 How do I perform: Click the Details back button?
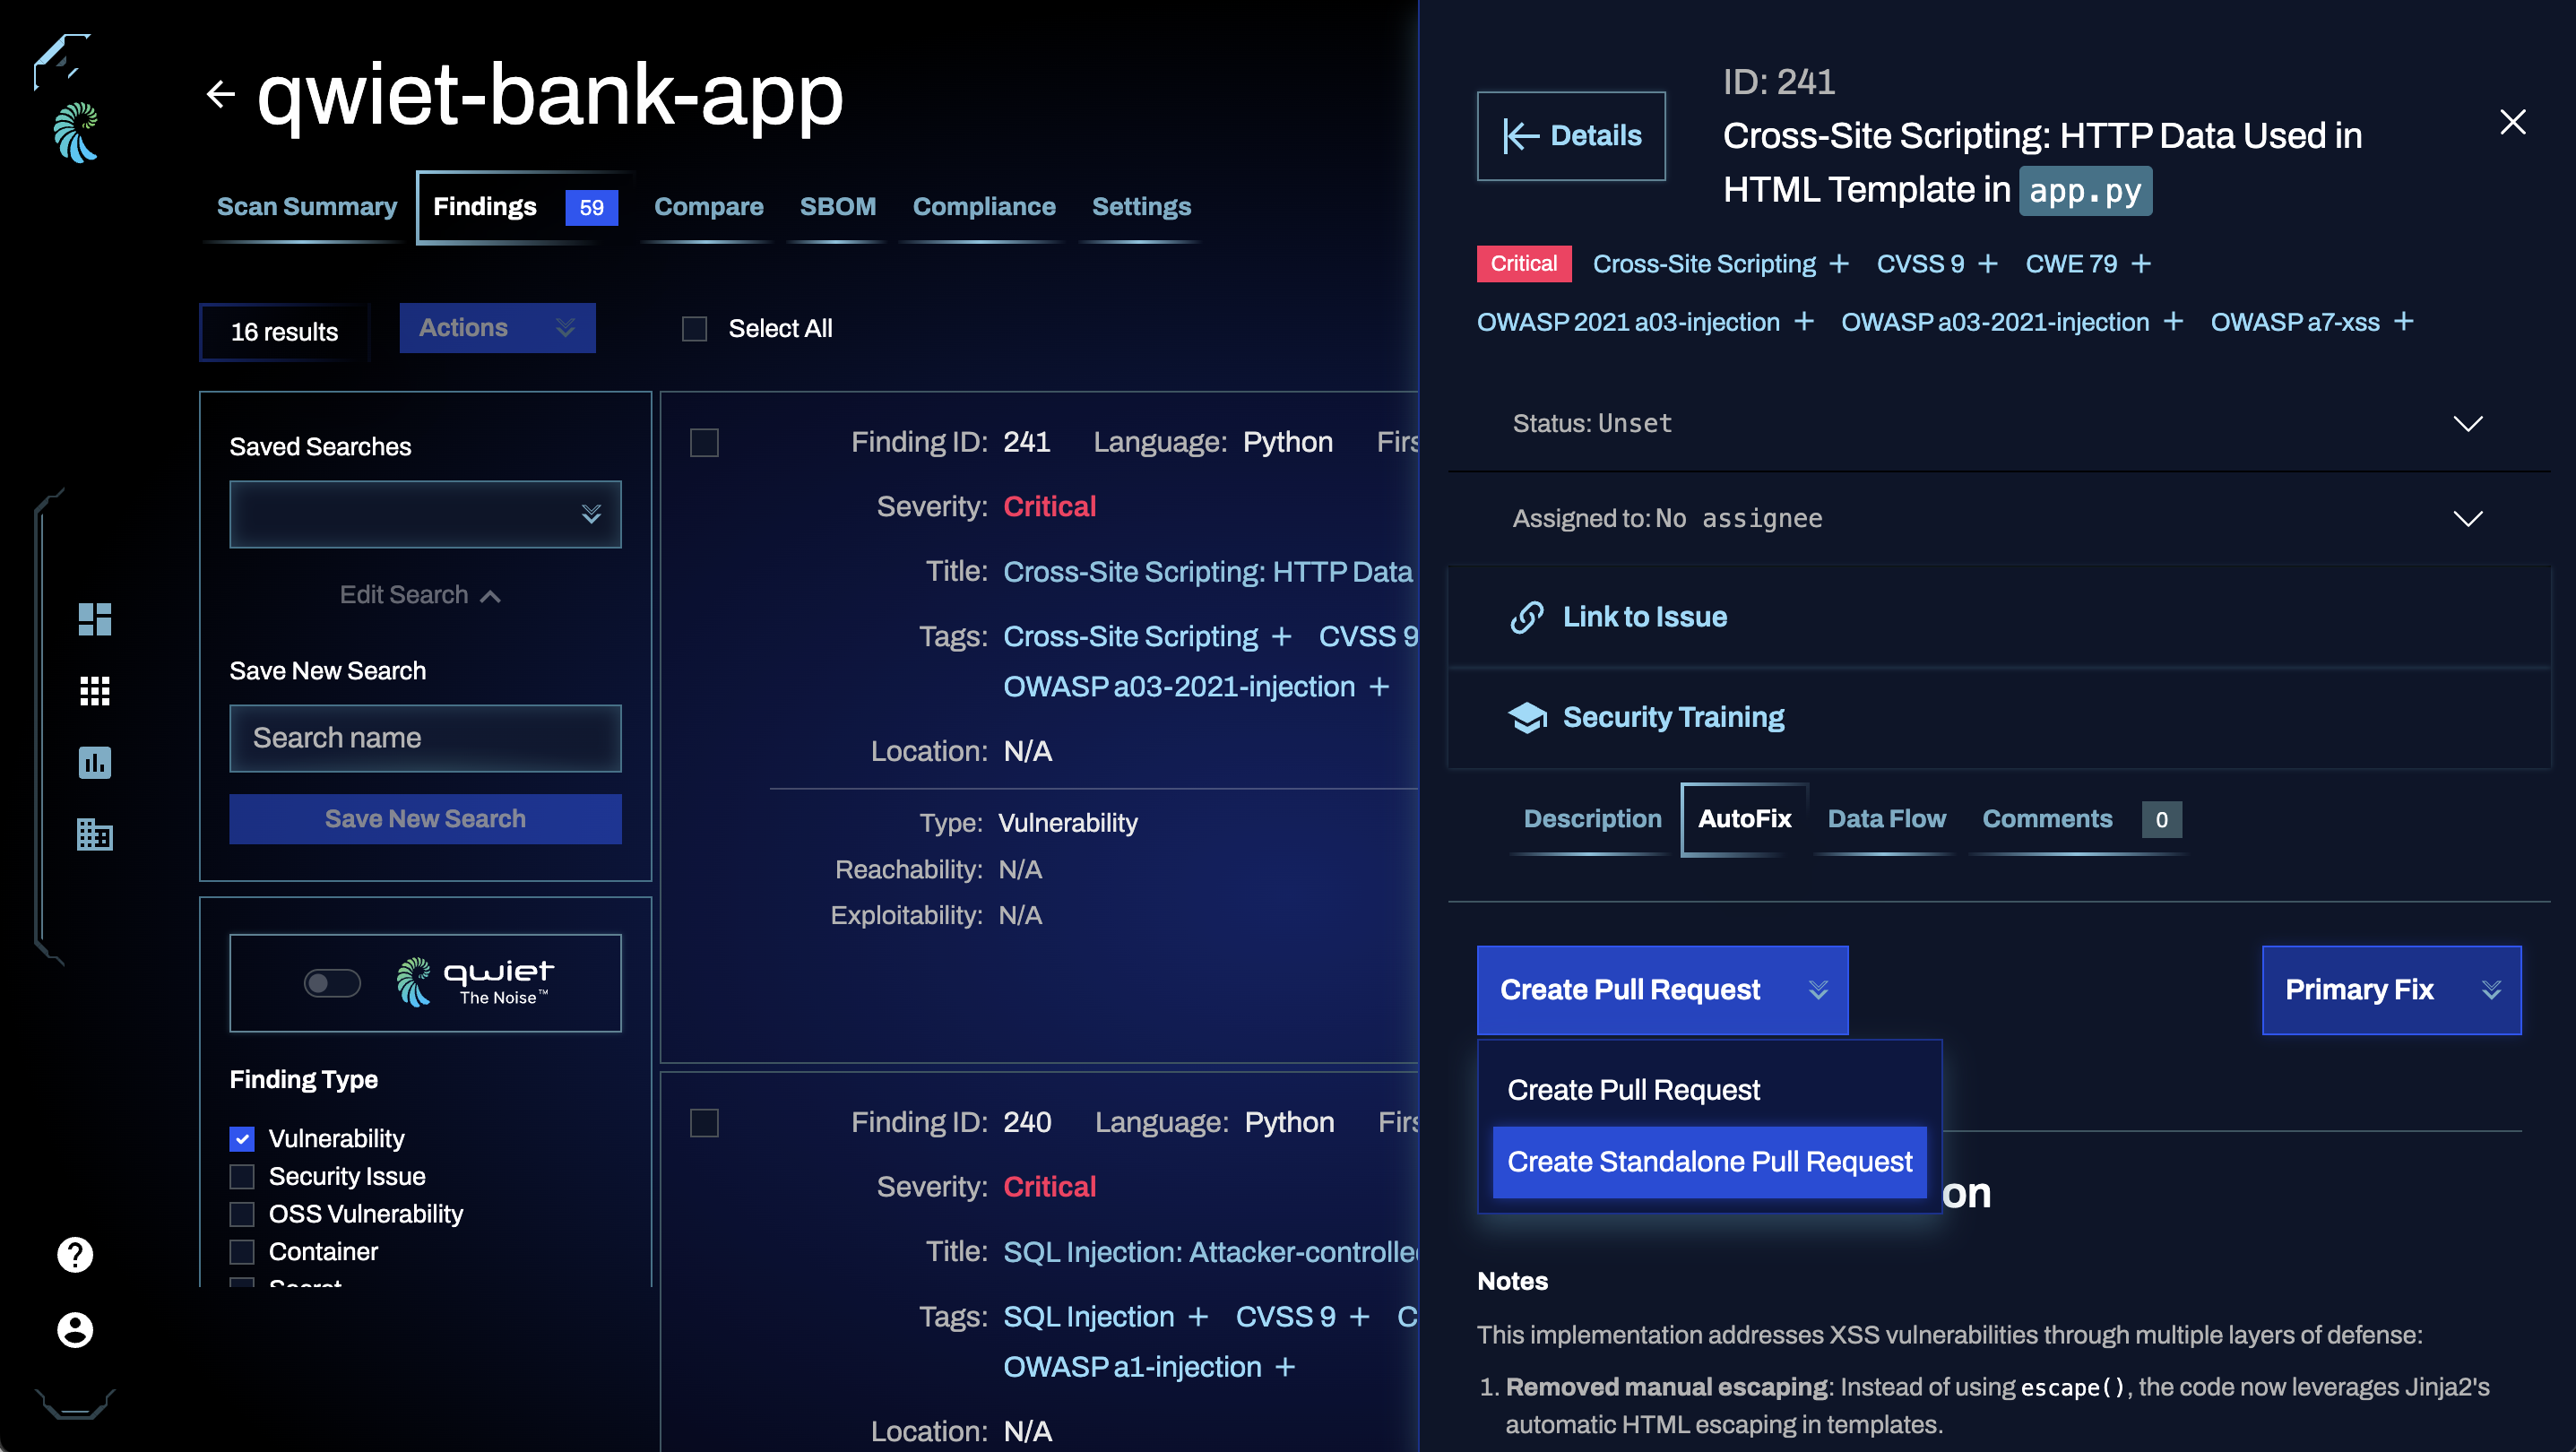1571,136
